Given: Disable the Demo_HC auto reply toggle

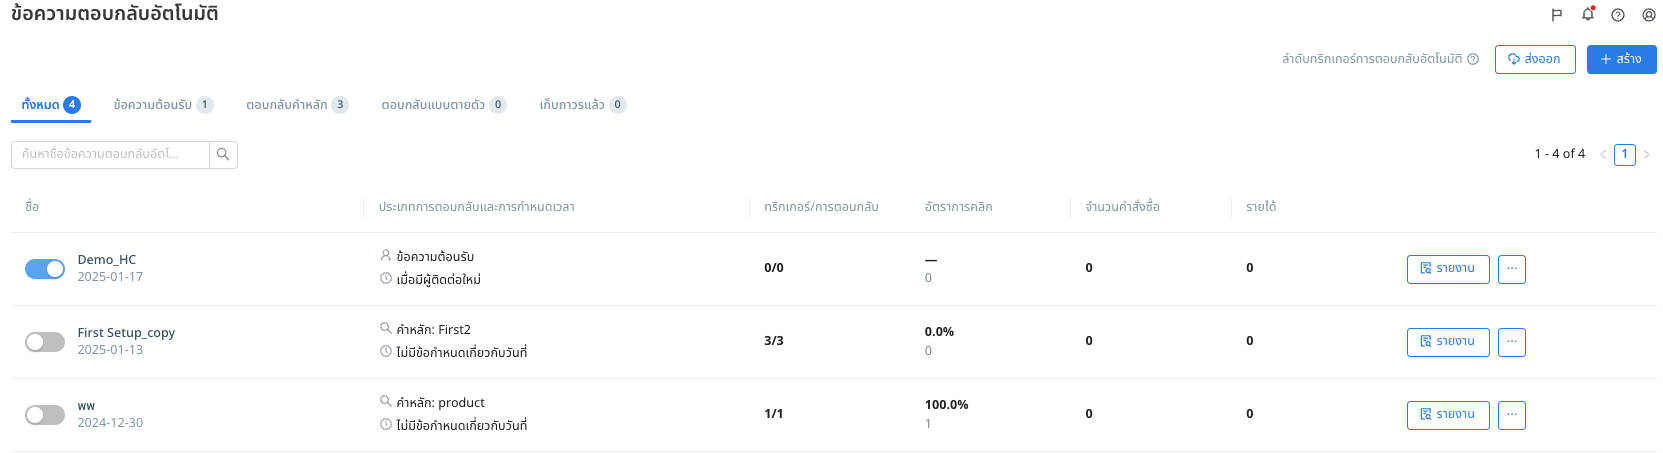Looking at the screenshot, I should 45,268.
